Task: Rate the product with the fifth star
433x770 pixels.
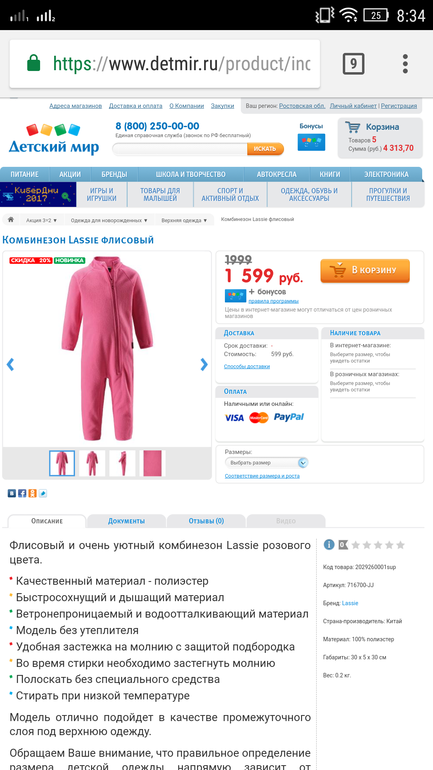Action: [401, 545]
